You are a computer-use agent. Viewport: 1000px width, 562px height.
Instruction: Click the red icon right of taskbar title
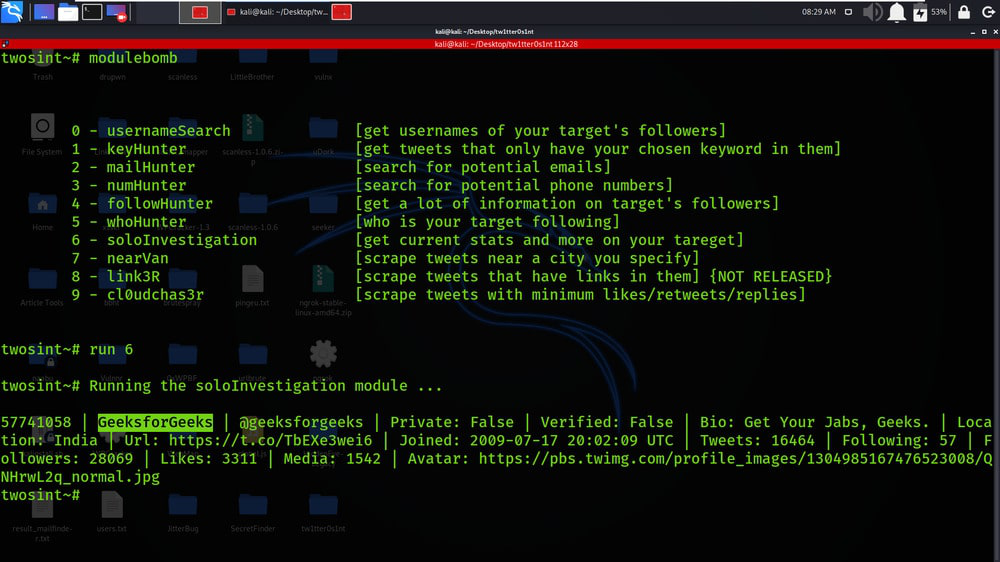click(342, 12)
